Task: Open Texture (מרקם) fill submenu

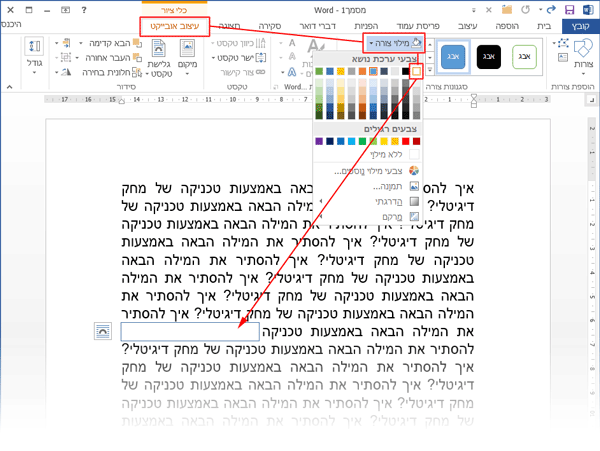Action: coord(367,217)
